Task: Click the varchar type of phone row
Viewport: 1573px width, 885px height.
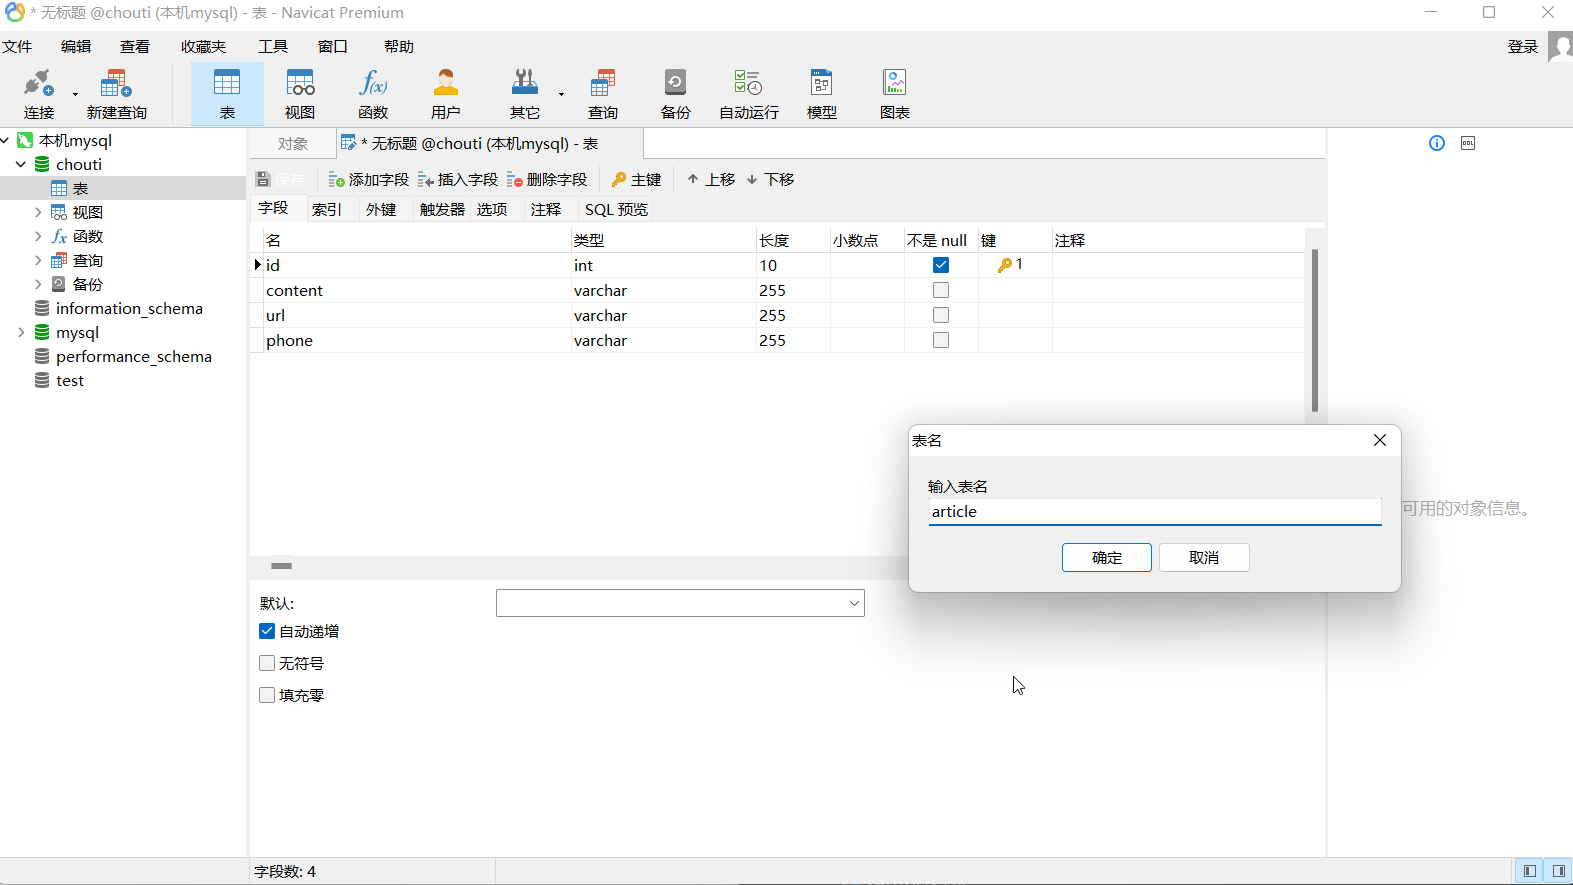Action: click(600, 340)
